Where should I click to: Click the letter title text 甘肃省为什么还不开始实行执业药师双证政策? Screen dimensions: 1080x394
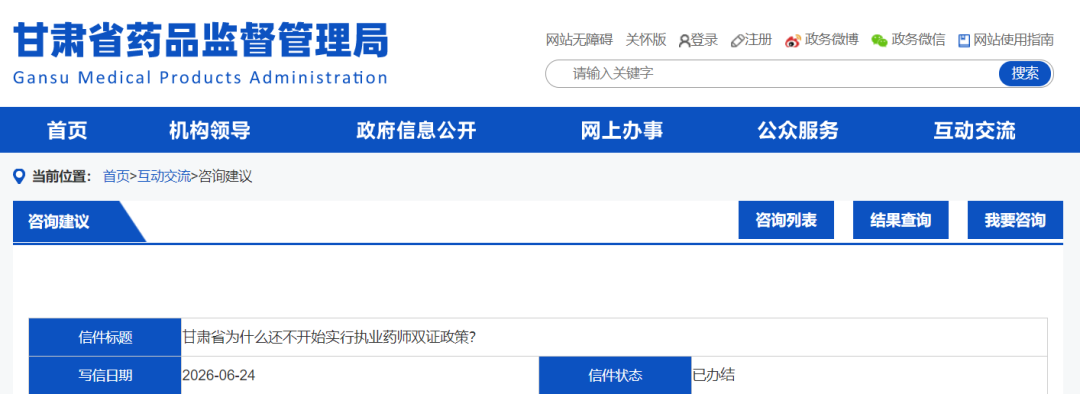[329, 338]
